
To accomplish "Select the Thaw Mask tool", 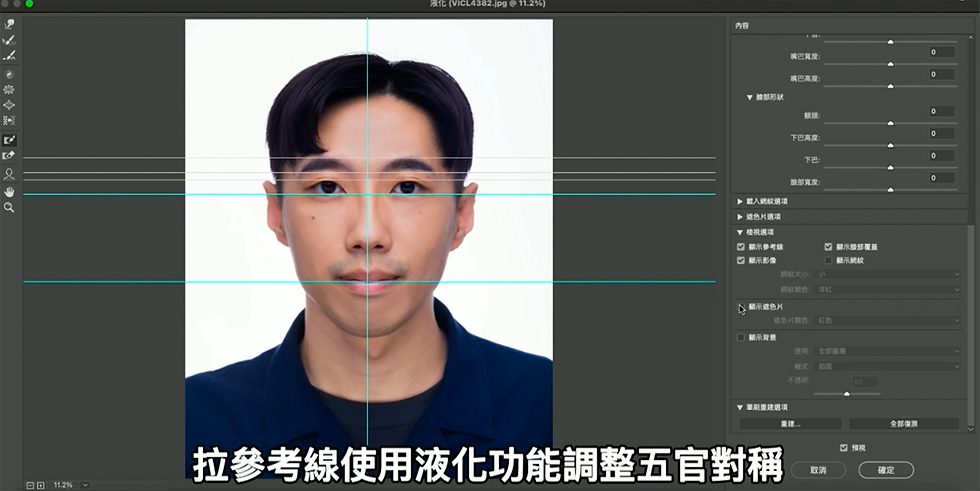I will 9,156.
